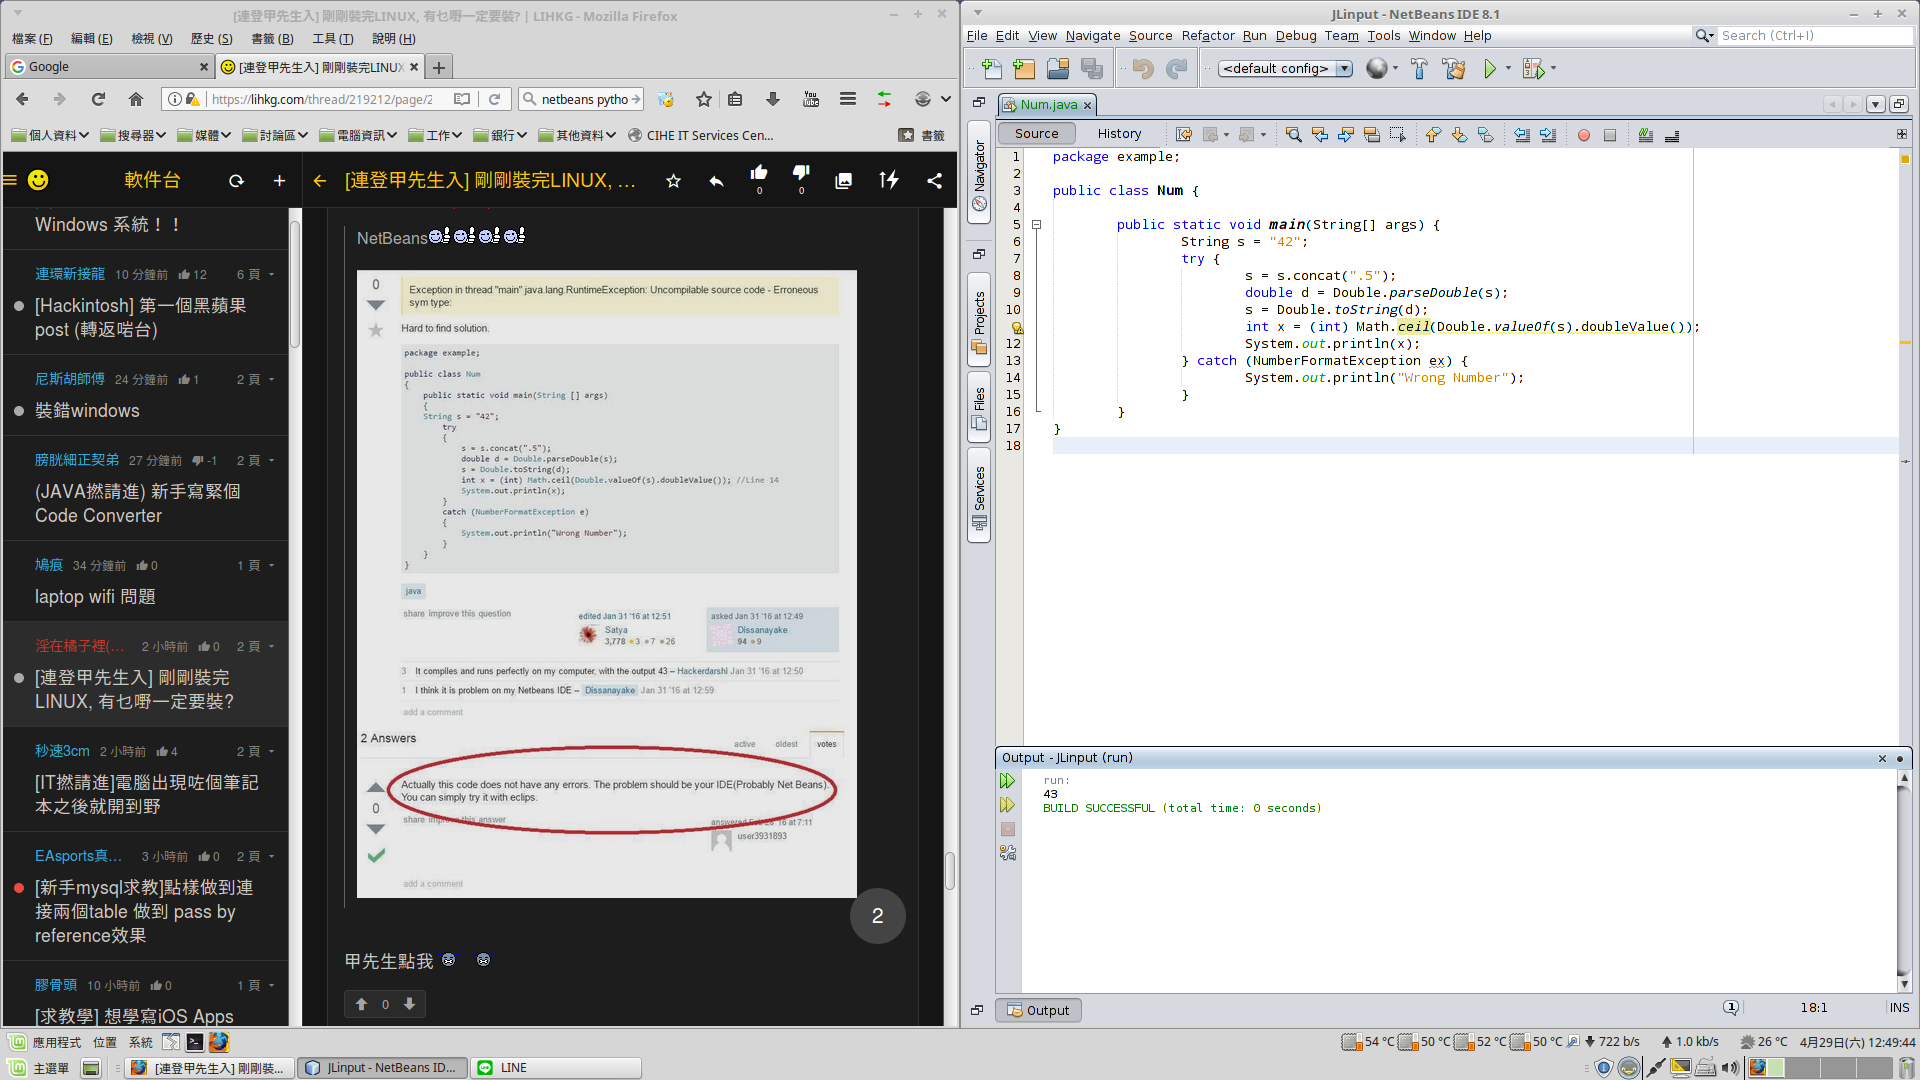Toggle Highlight Search icon in editor toolbar
1920x1080 pixels.
click(1372, 135)
